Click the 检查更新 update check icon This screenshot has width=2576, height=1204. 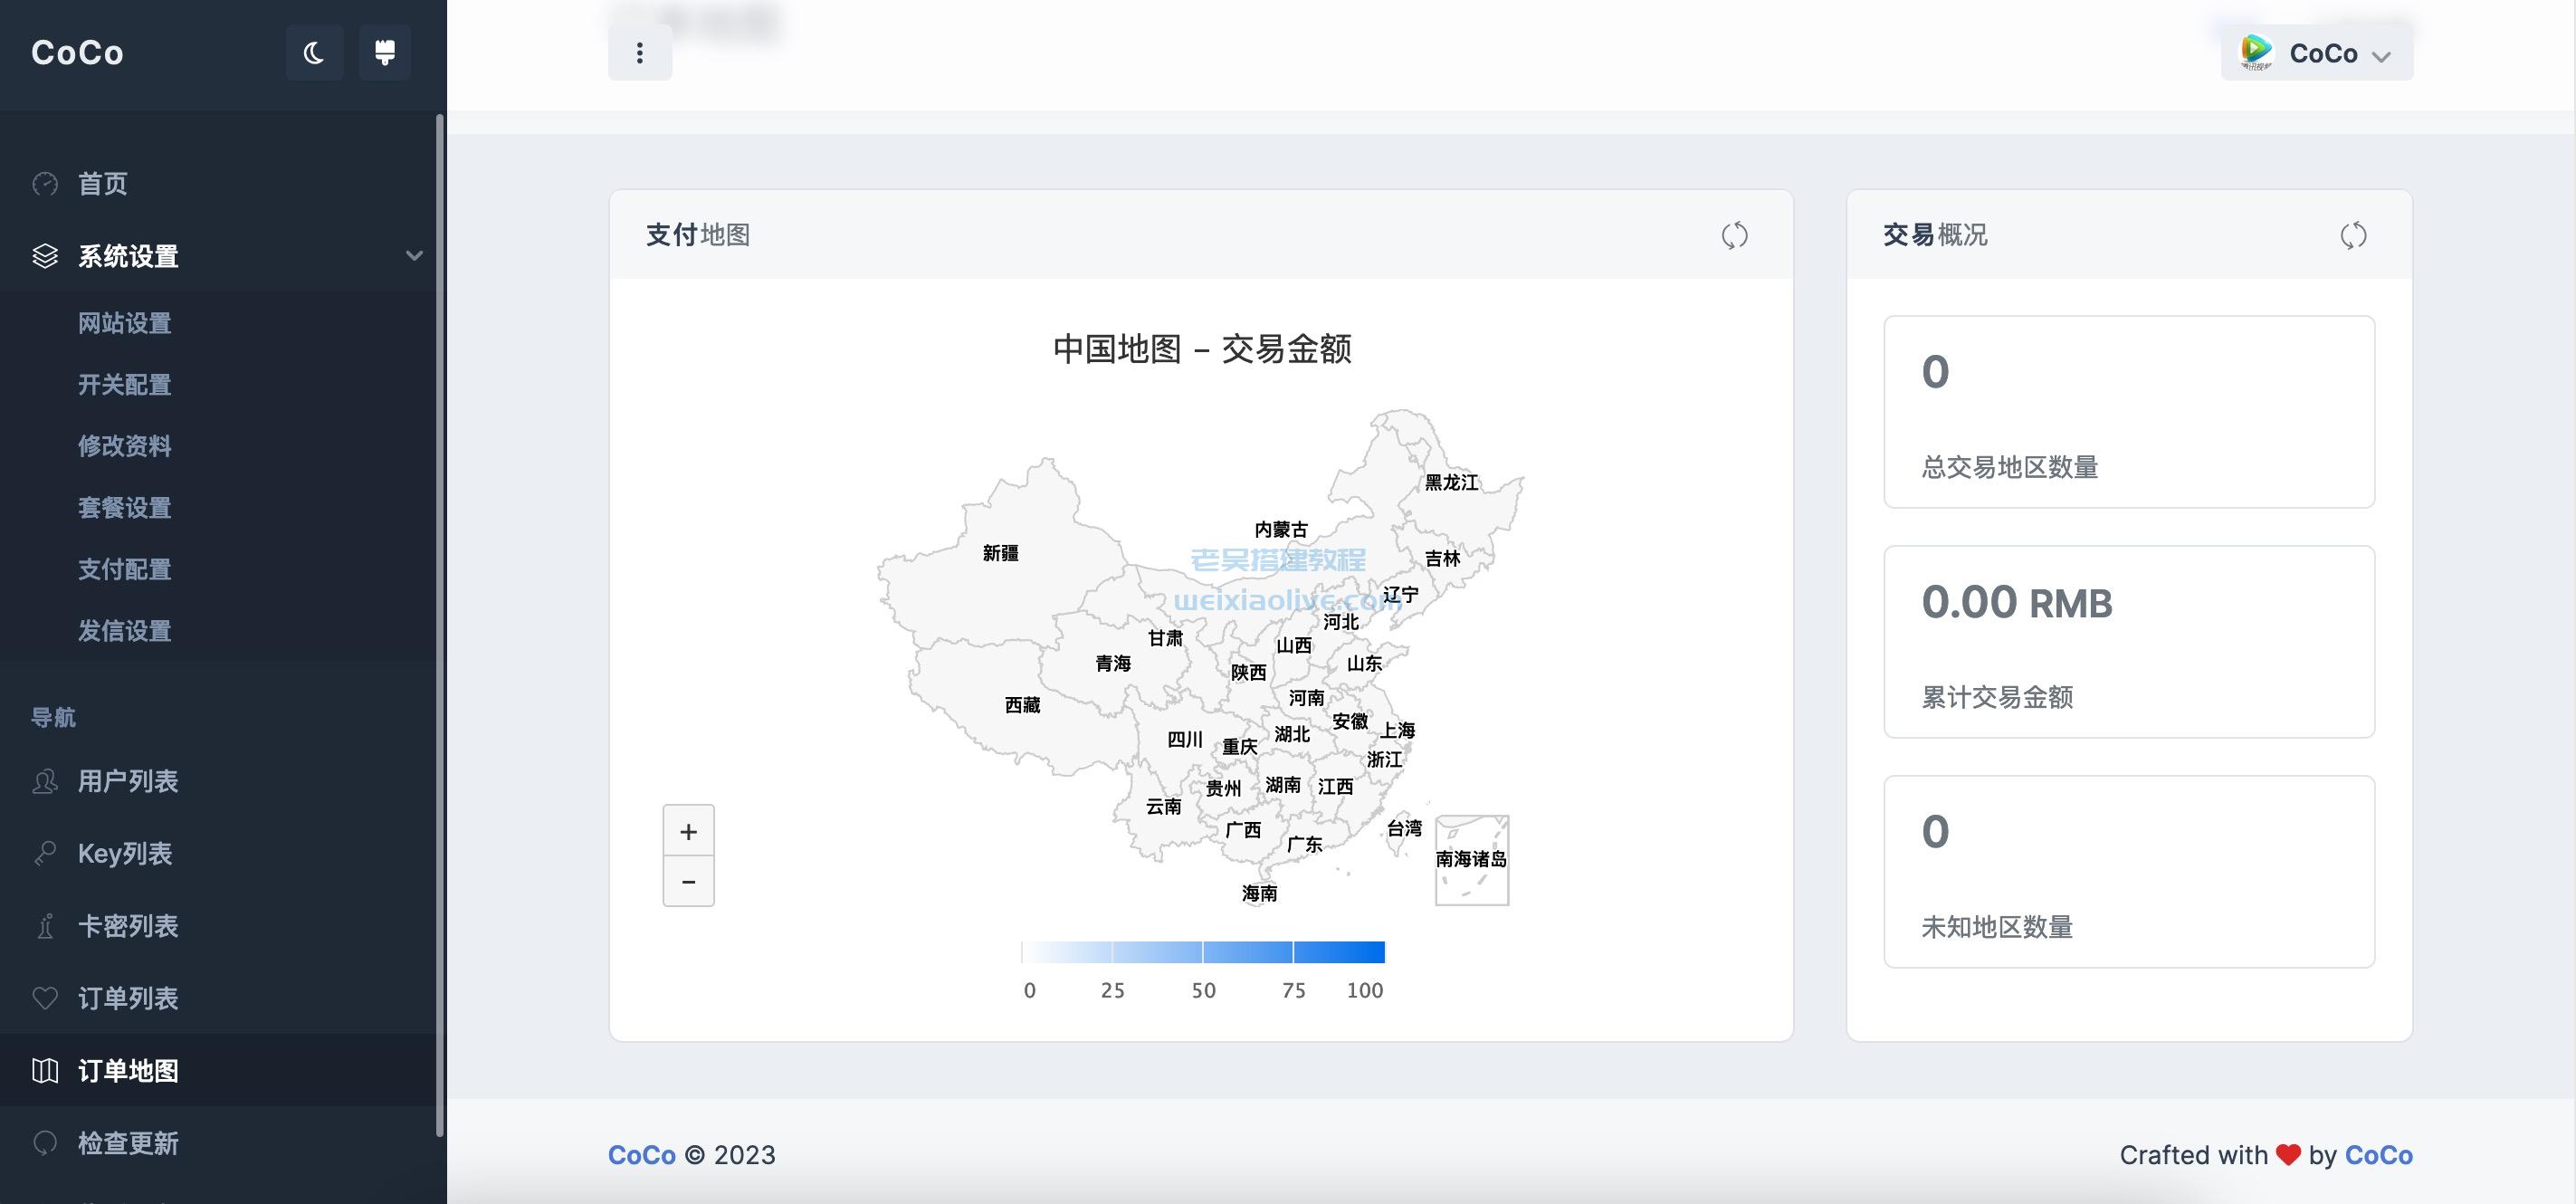tap(44, 1143)
